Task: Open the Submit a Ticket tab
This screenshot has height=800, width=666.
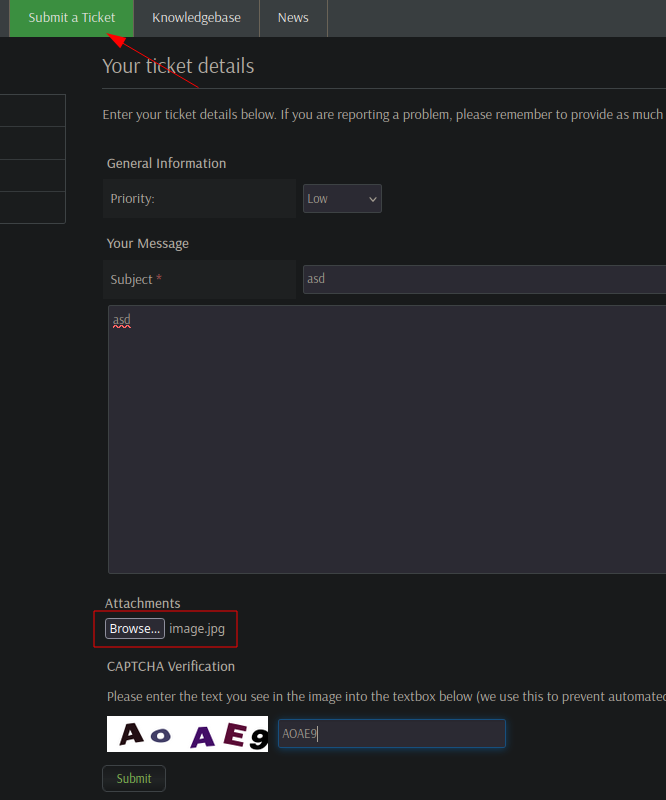Action: point(71,18)
